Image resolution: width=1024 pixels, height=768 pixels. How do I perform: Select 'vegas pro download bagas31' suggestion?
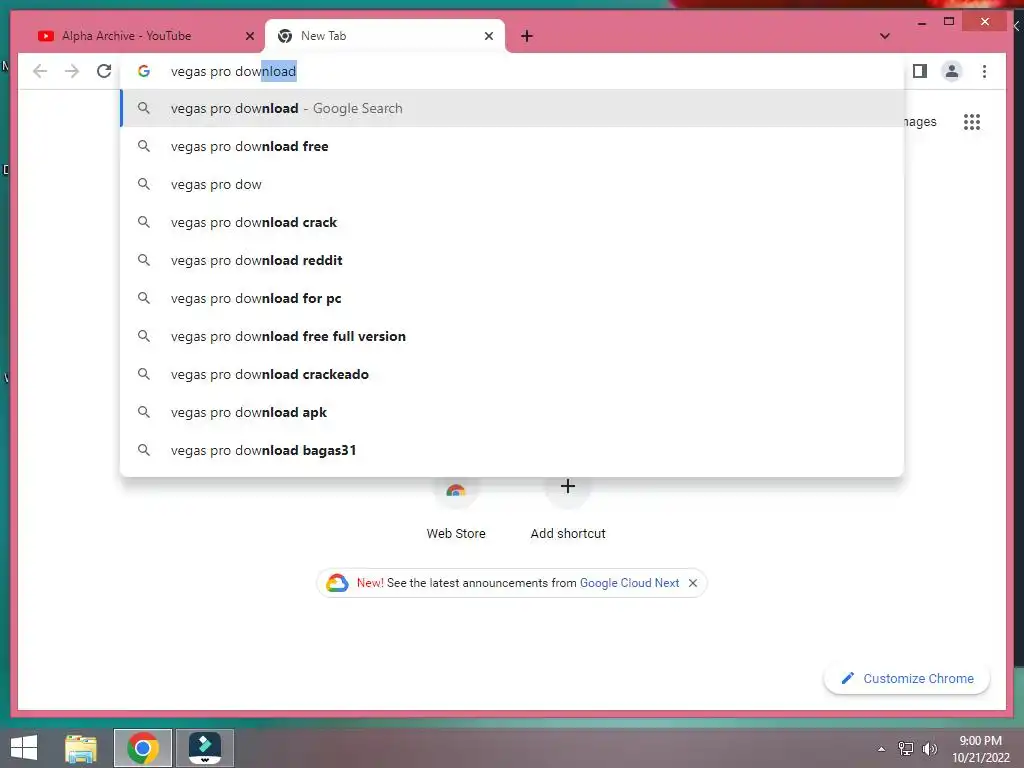[x=512, y=450]
